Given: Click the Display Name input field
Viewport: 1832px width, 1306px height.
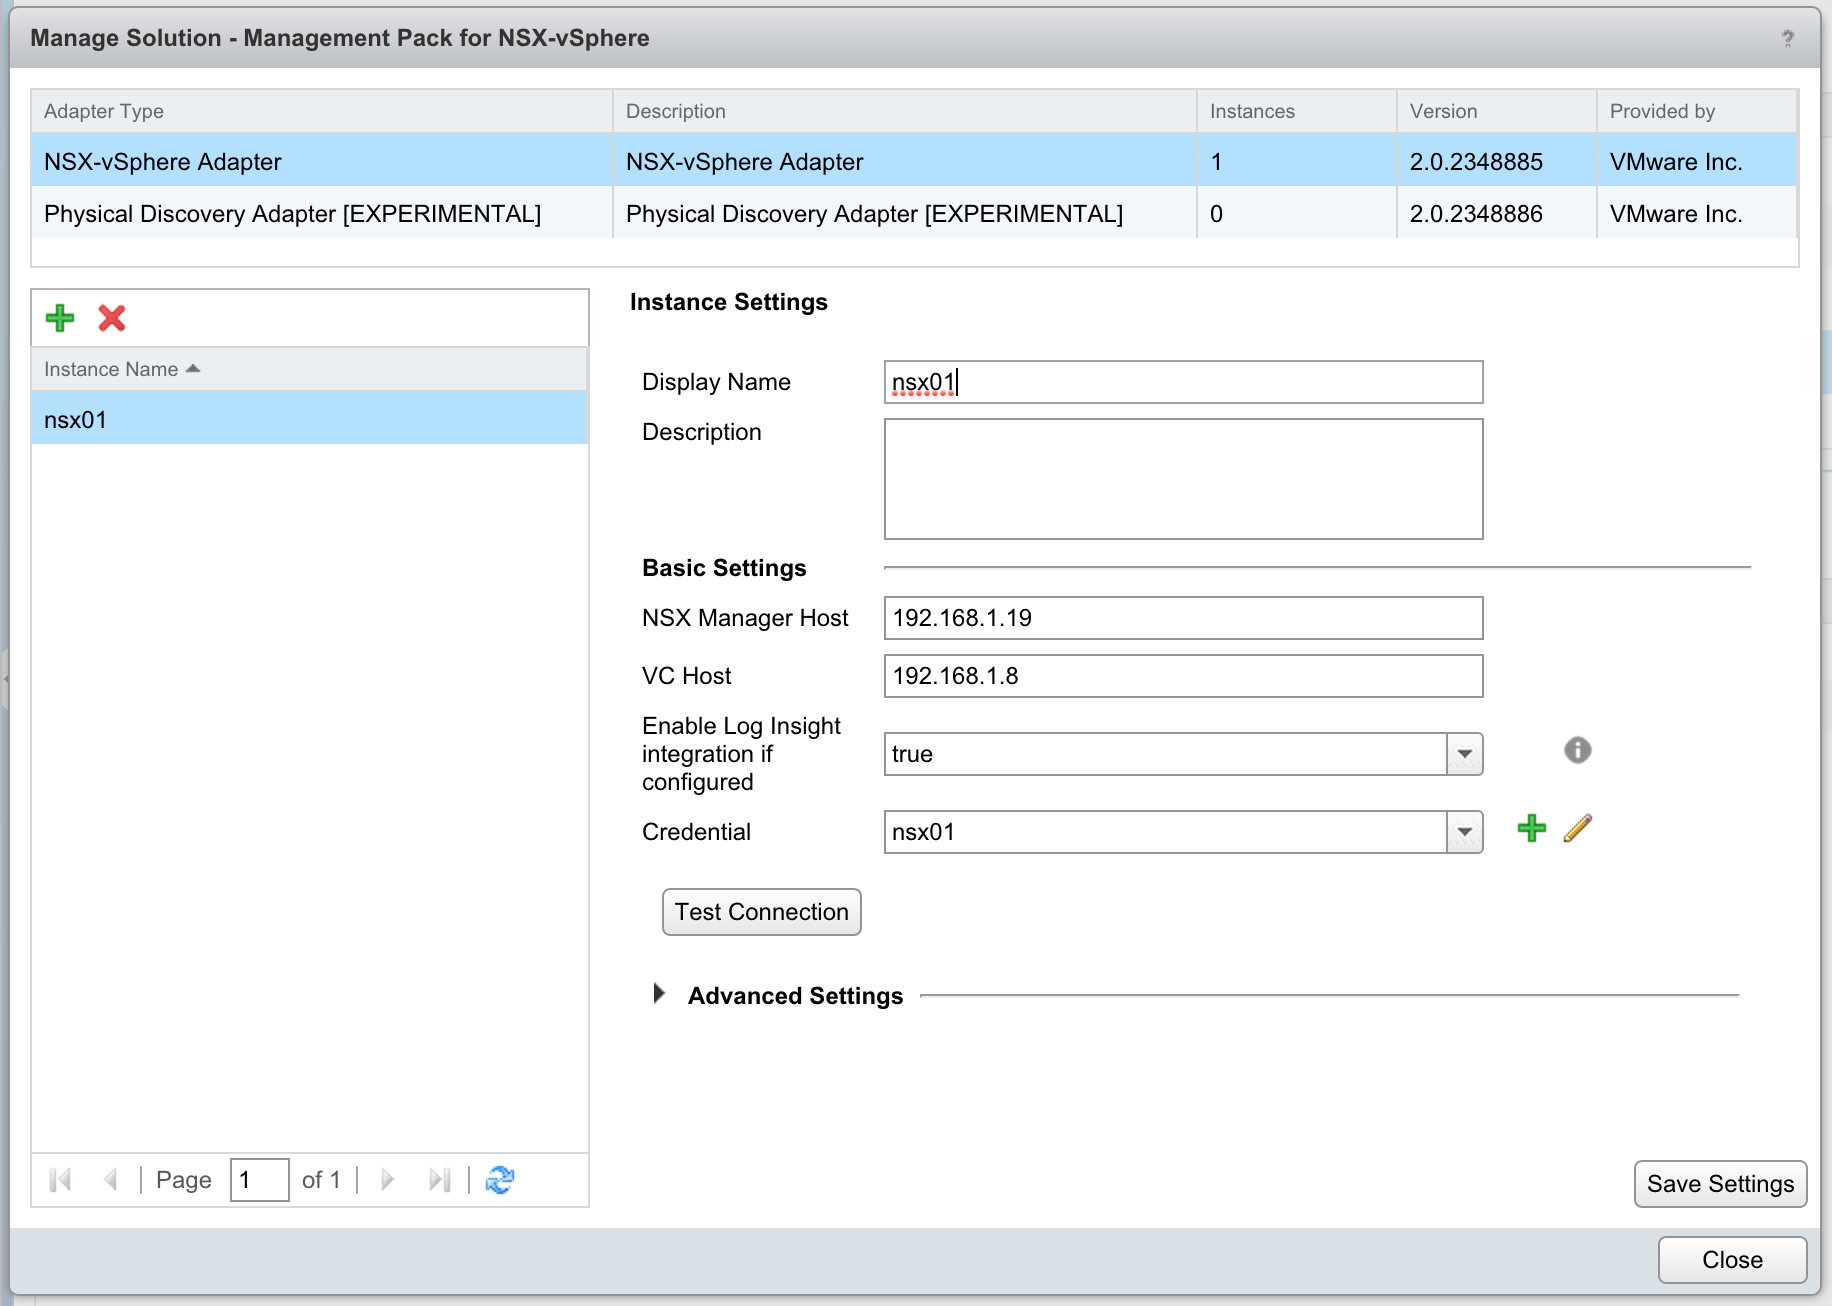Looking at the screenshot, I should point(1184,382).
